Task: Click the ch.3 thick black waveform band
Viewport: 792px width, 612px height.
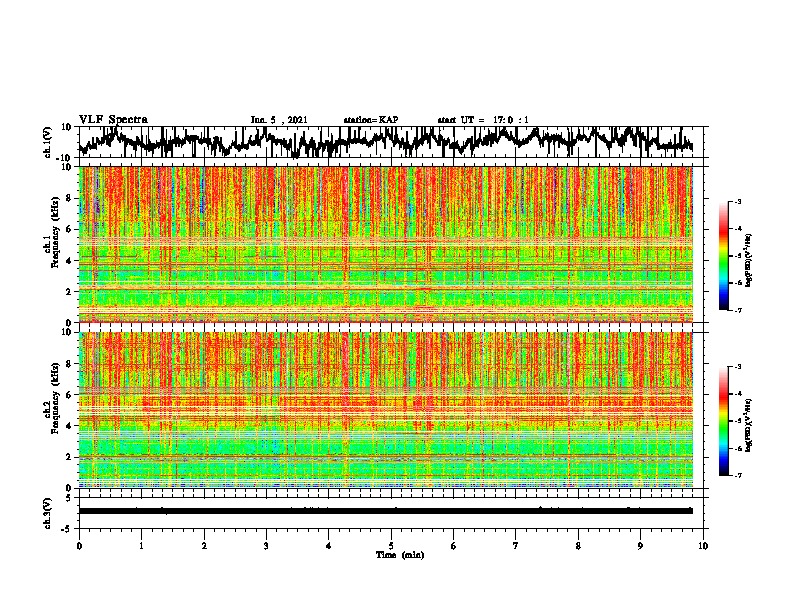Action: click(386, 511)
